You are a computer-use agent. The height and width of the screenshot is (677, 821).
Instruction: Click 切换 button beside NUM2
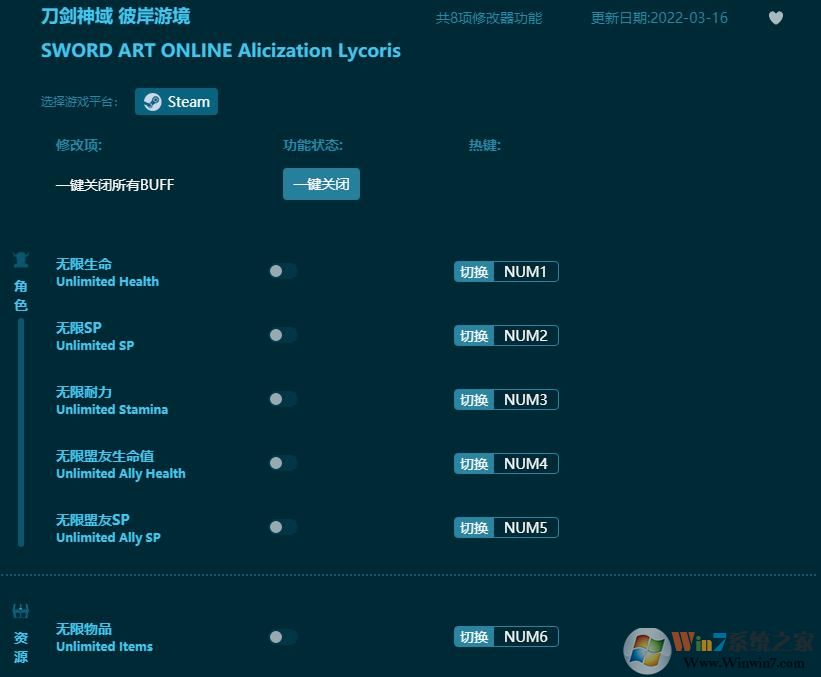point(474,336)
